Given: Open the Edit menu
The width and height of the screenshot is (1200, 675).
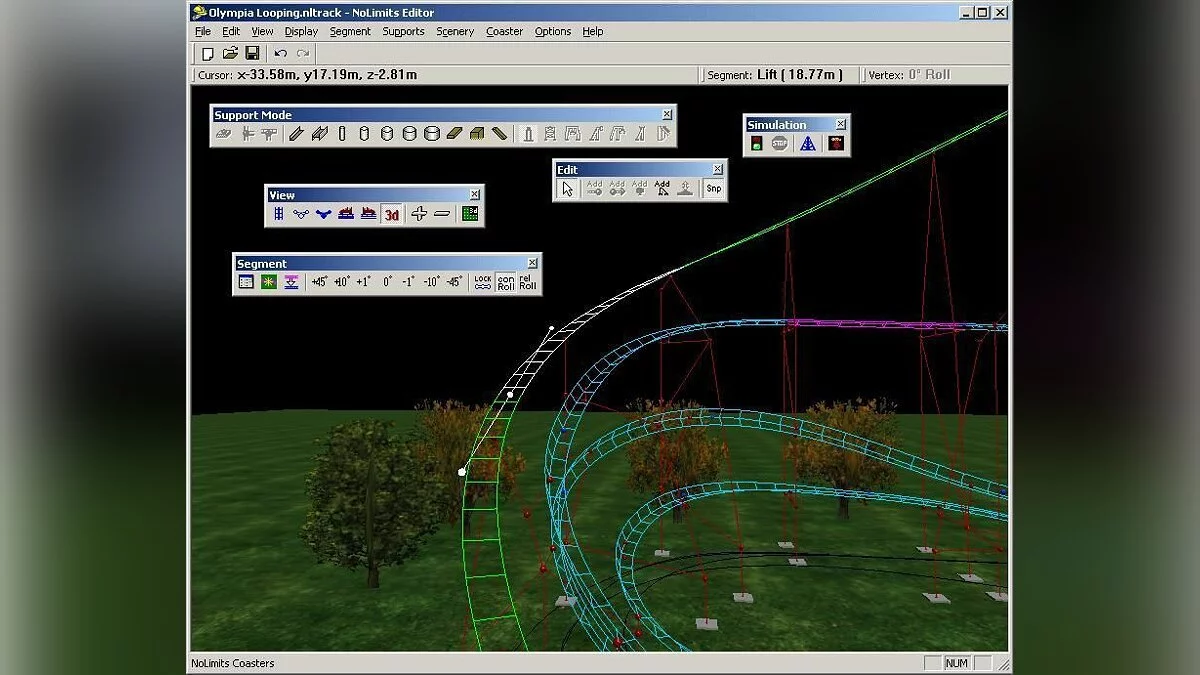Looking at the screenshot, I should coord(231,31).
